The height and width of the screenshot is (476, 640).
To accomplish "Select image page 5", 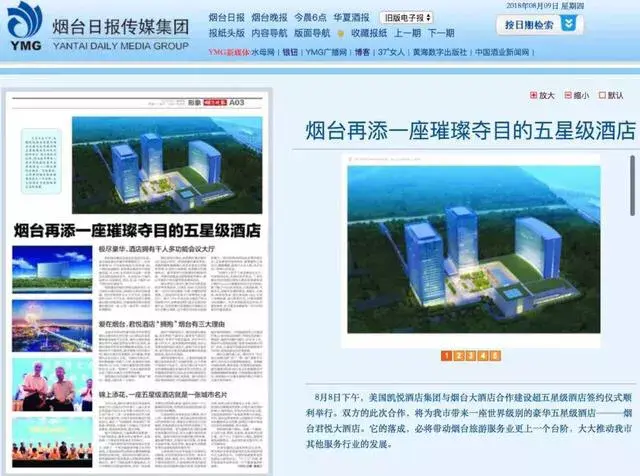I will [495, 356].
